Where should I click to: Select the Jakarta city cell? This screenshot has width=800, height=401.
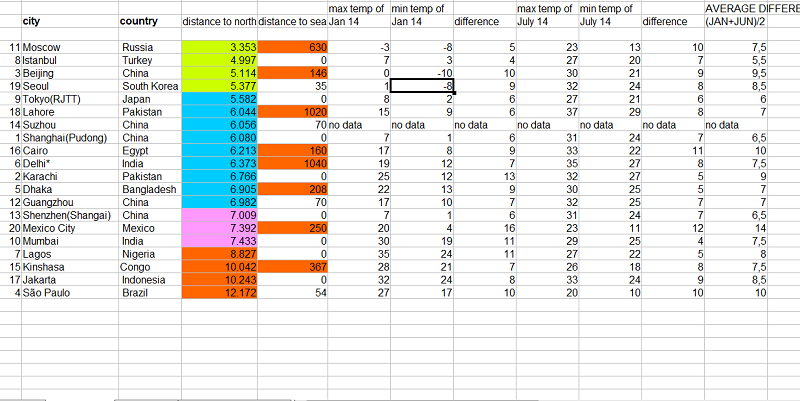tap(70, 280)
